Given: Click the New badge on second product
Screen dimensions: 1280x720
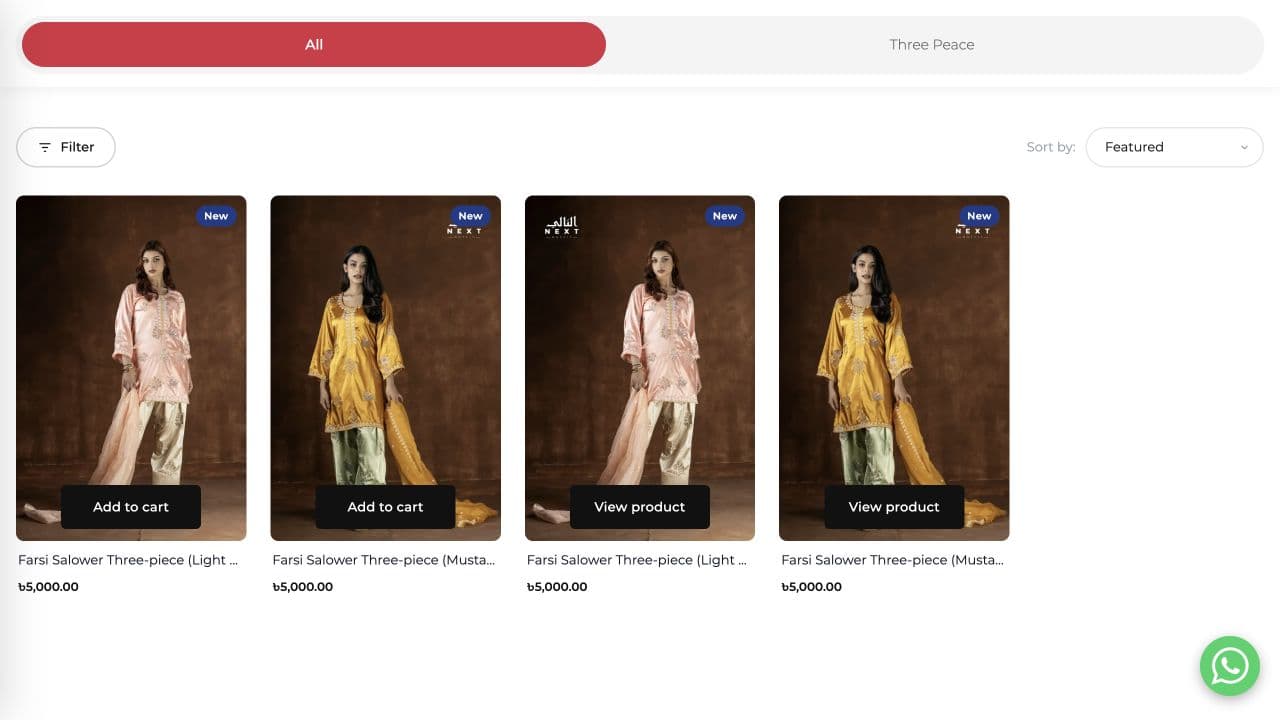Looking at the screenshot, I should [470, 216].
